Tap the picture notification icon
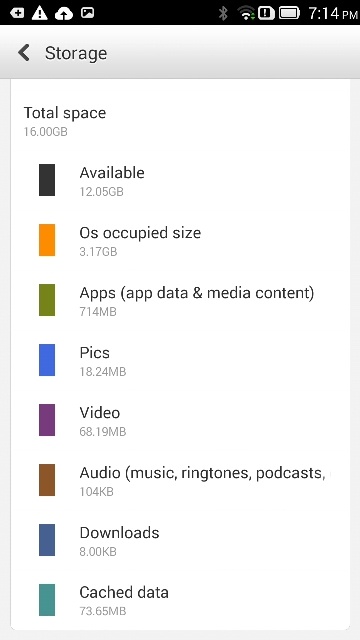360x640 pixels. 88,13
